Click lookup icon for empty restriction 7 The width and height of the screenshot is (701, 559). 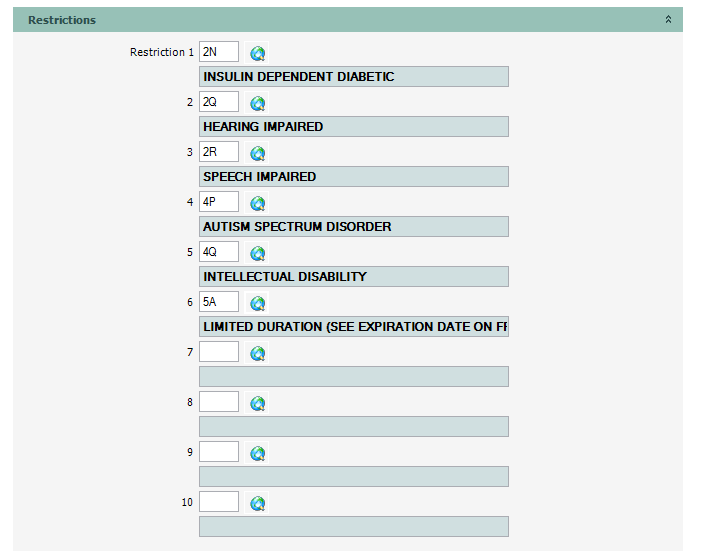point(257,353)
